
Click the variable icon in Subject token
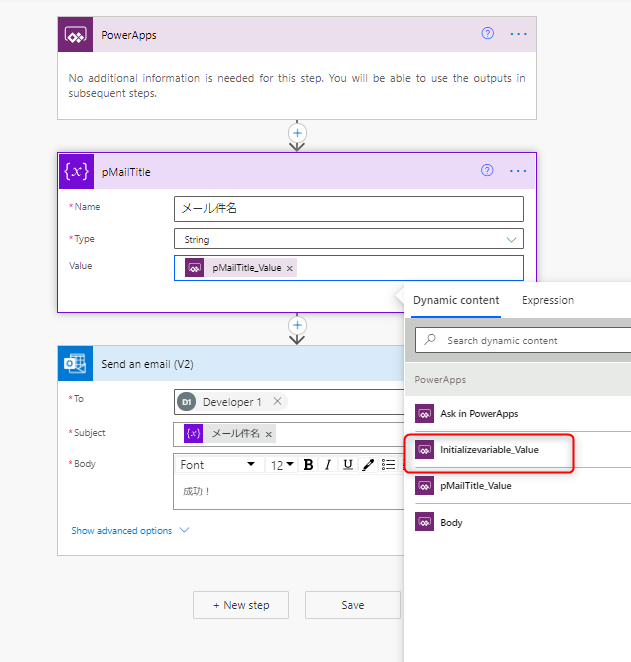pos(193,434)
